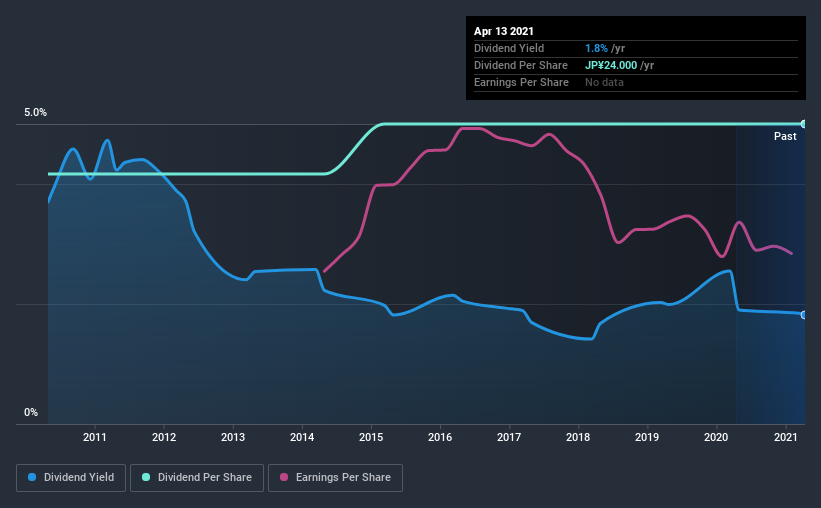Image resolution: width=821 pixels, height=508 pixels.
Task: Select the 2020 x-axis label
Action: tap(716, 437)
